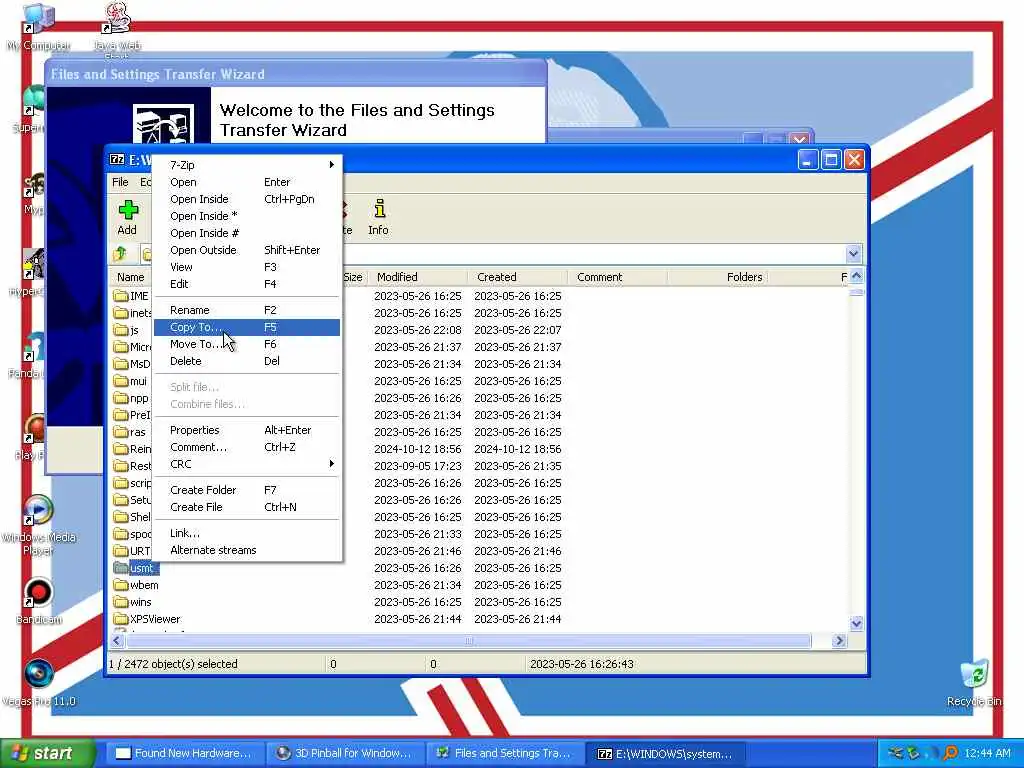Click the green Add toolbar icon
1024x768 pixels.
point(128,210)
